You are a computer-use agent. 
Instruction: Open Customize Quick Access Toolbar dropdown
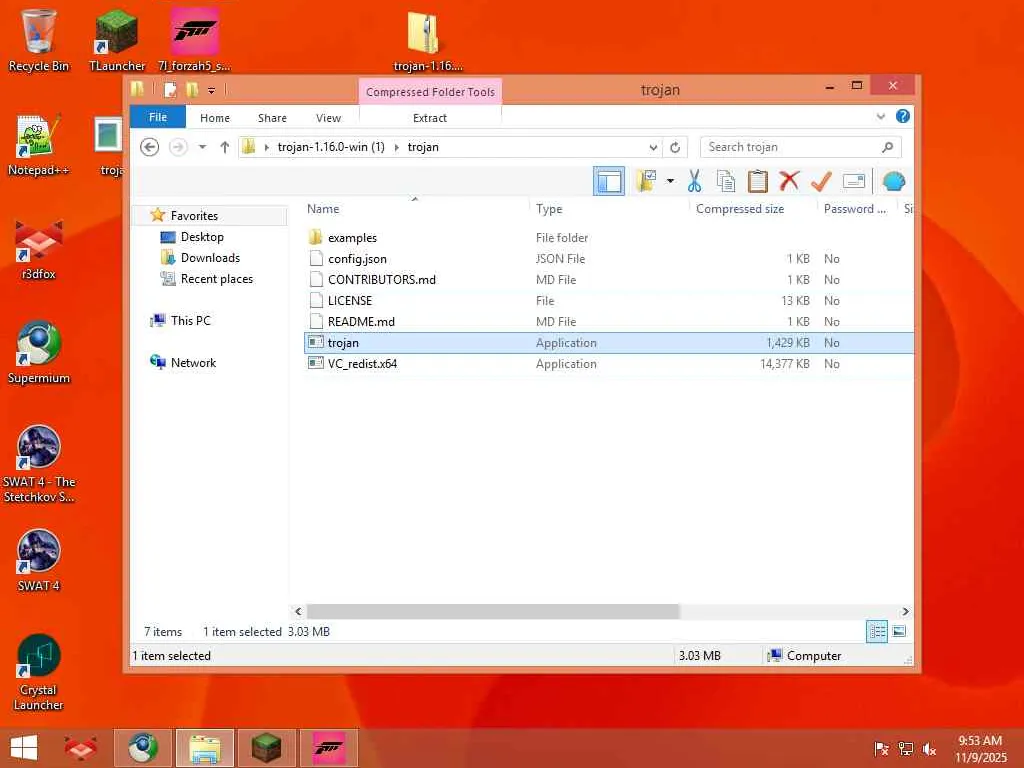coord(212,90)
